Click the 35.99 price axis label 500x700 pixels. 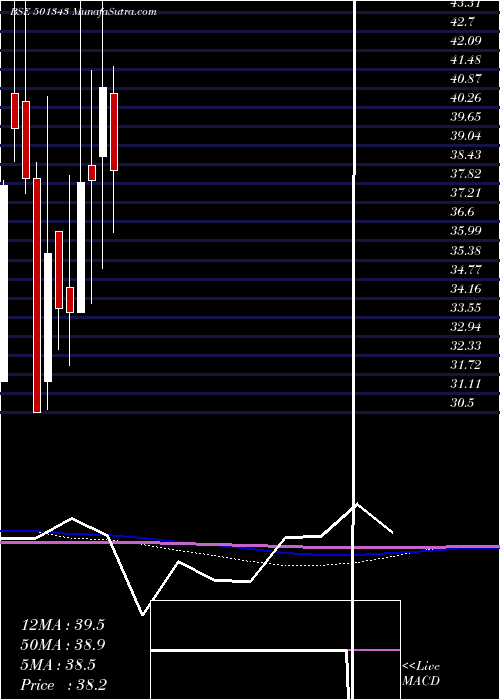point(466,231)
